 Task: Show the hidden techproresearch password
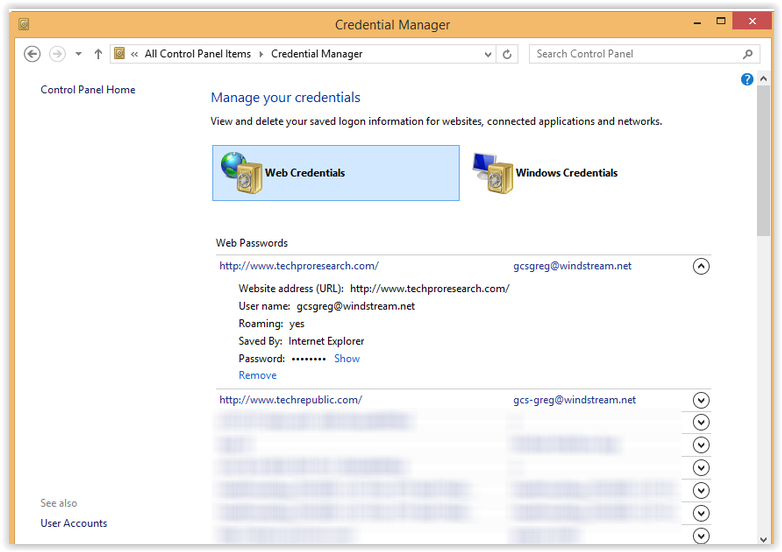point(347,358)
